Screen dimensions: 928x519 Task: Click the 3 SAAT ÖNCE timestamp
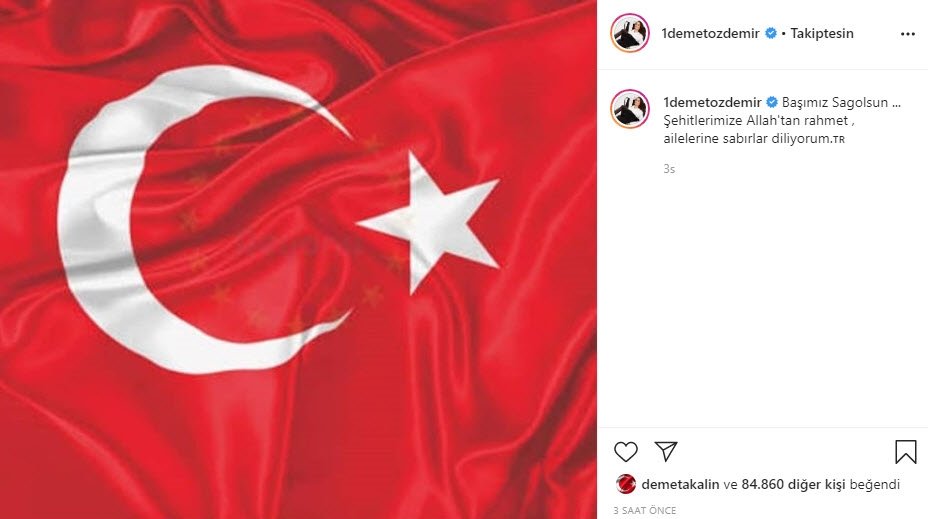(x=645, y=510)
